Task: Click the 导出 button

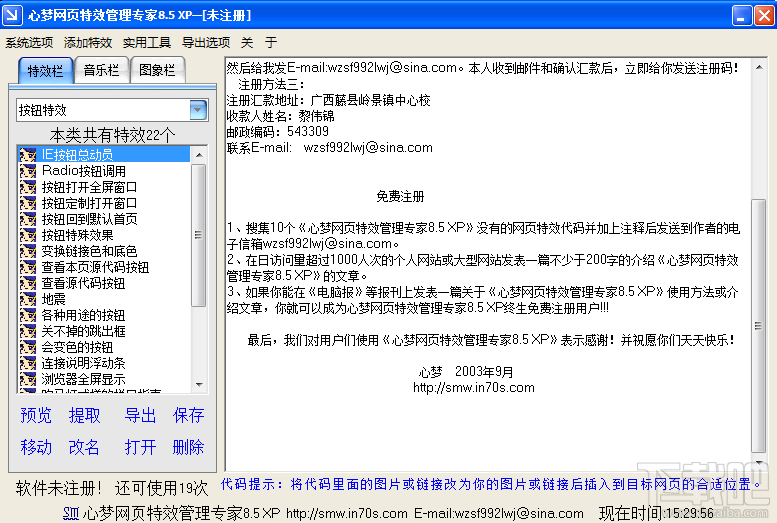Action: pos(140,415)
